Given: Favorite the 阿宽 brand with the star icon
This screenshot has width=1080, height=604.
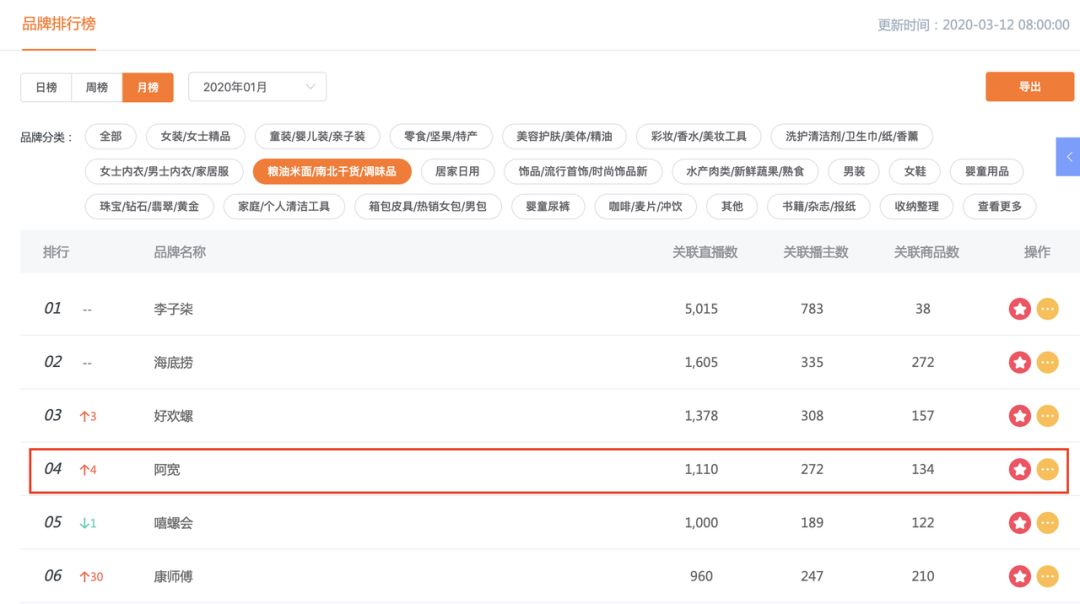Looking at the screenshot, I should tap(1019, 470).
